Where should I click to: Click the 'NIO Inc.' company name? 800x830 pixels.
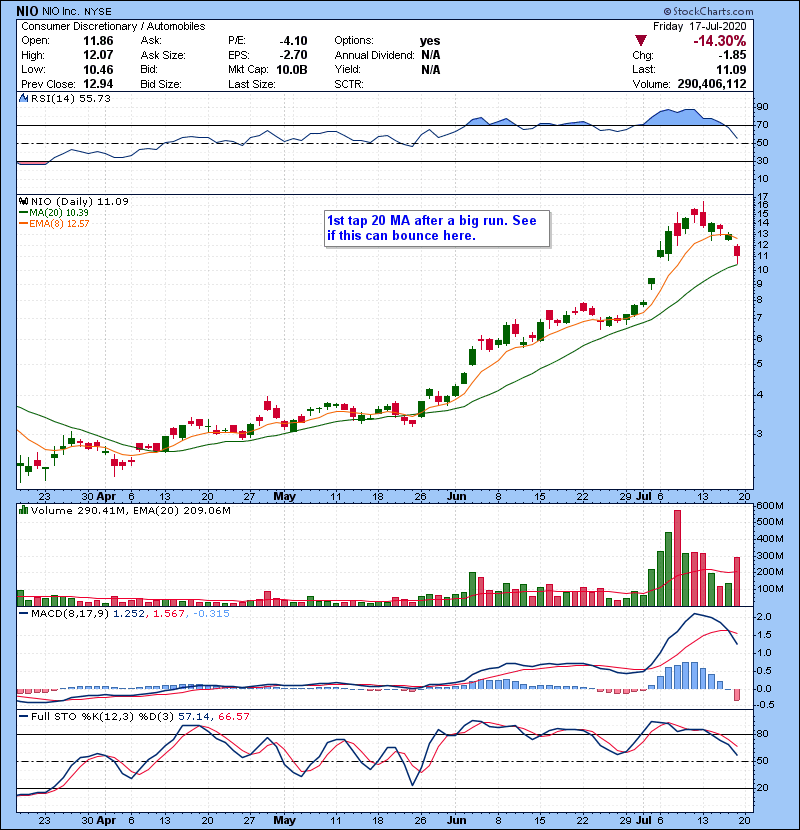tap(61, 11)
